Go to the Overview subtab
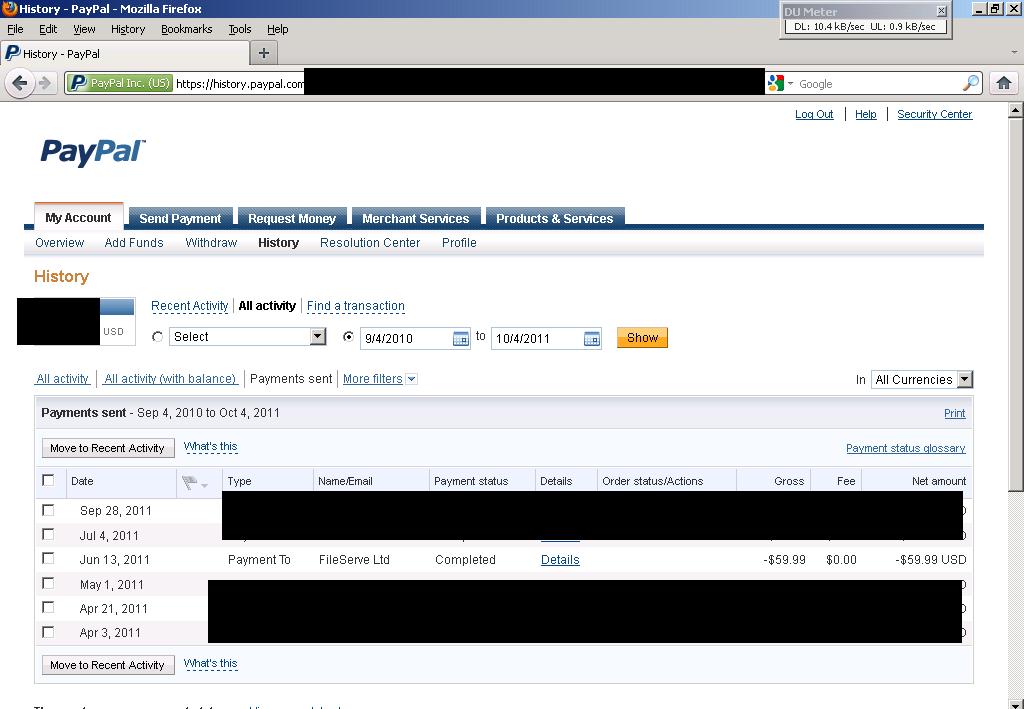Screen dimensions: 1024x709 [x=59, y=243]
